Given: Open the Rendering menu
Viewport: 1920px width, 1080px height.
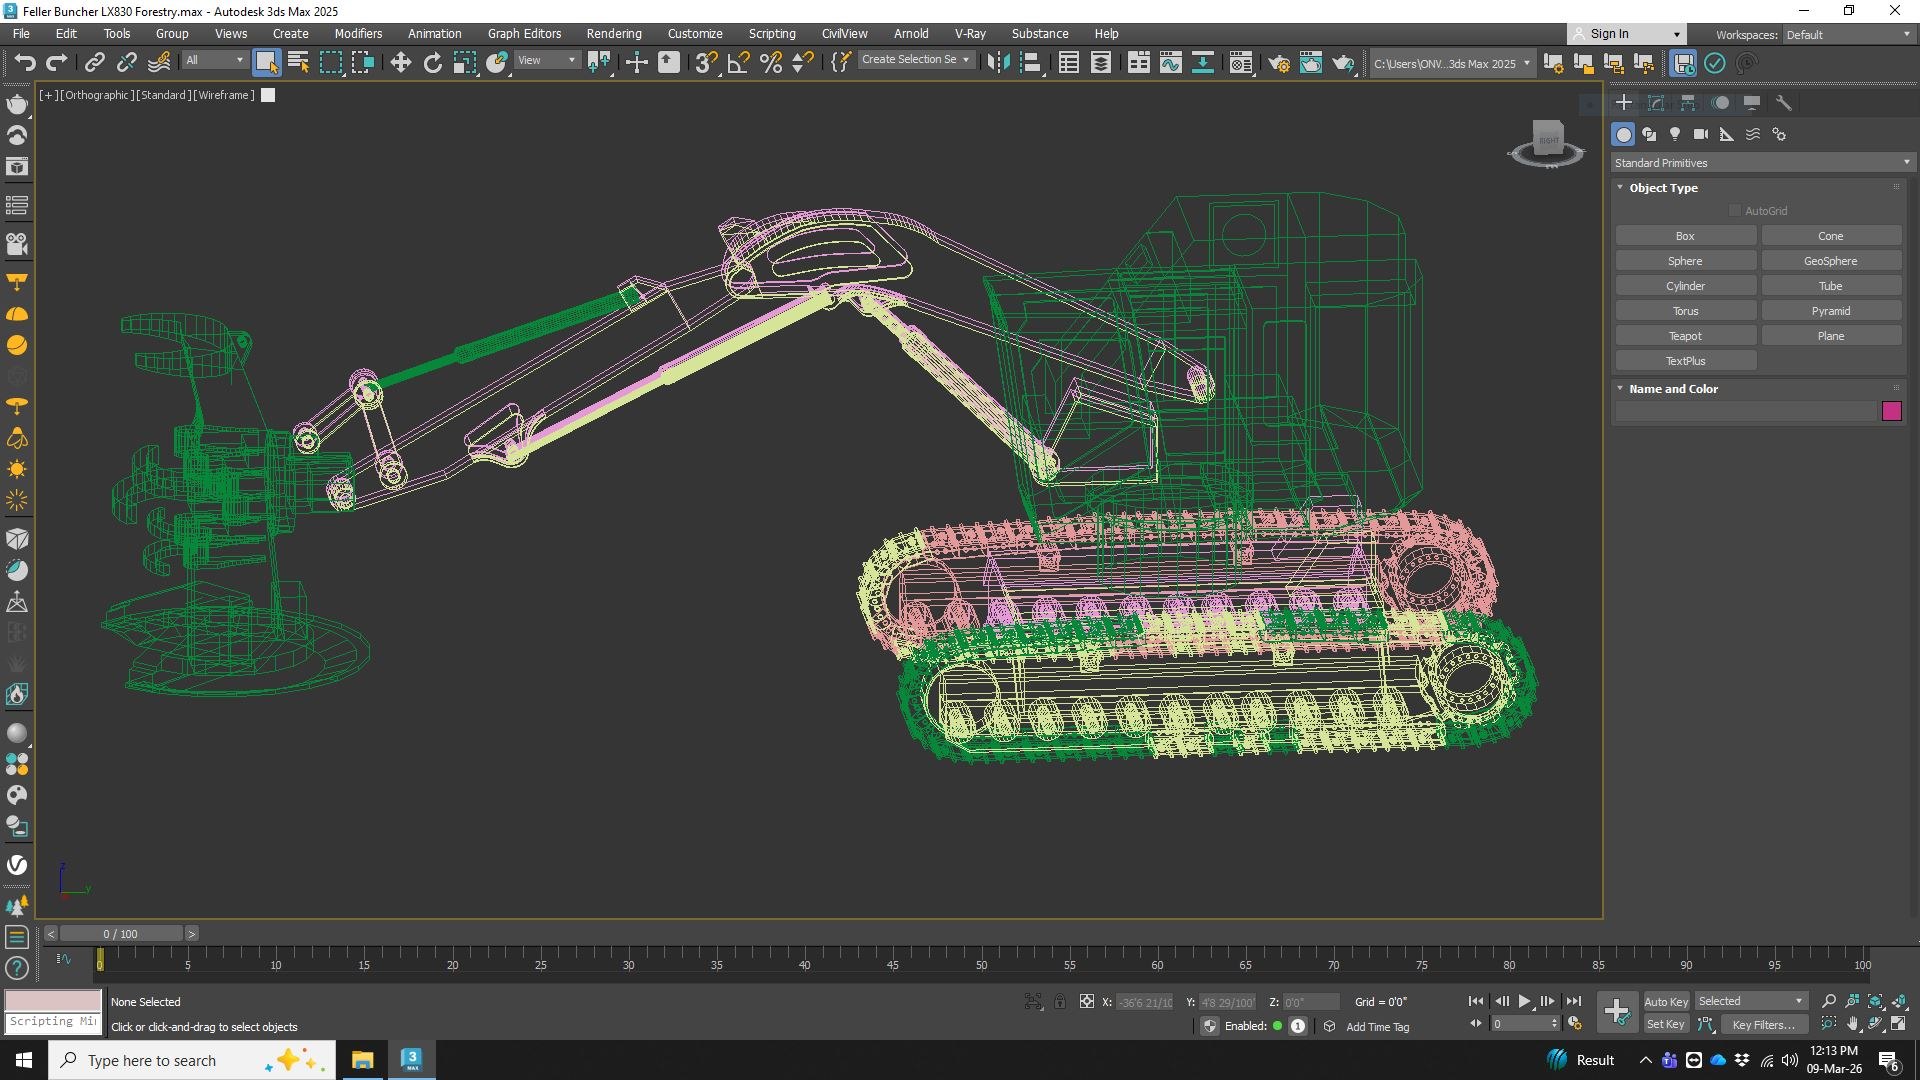Looking at the screenshot, I should 614,33.
